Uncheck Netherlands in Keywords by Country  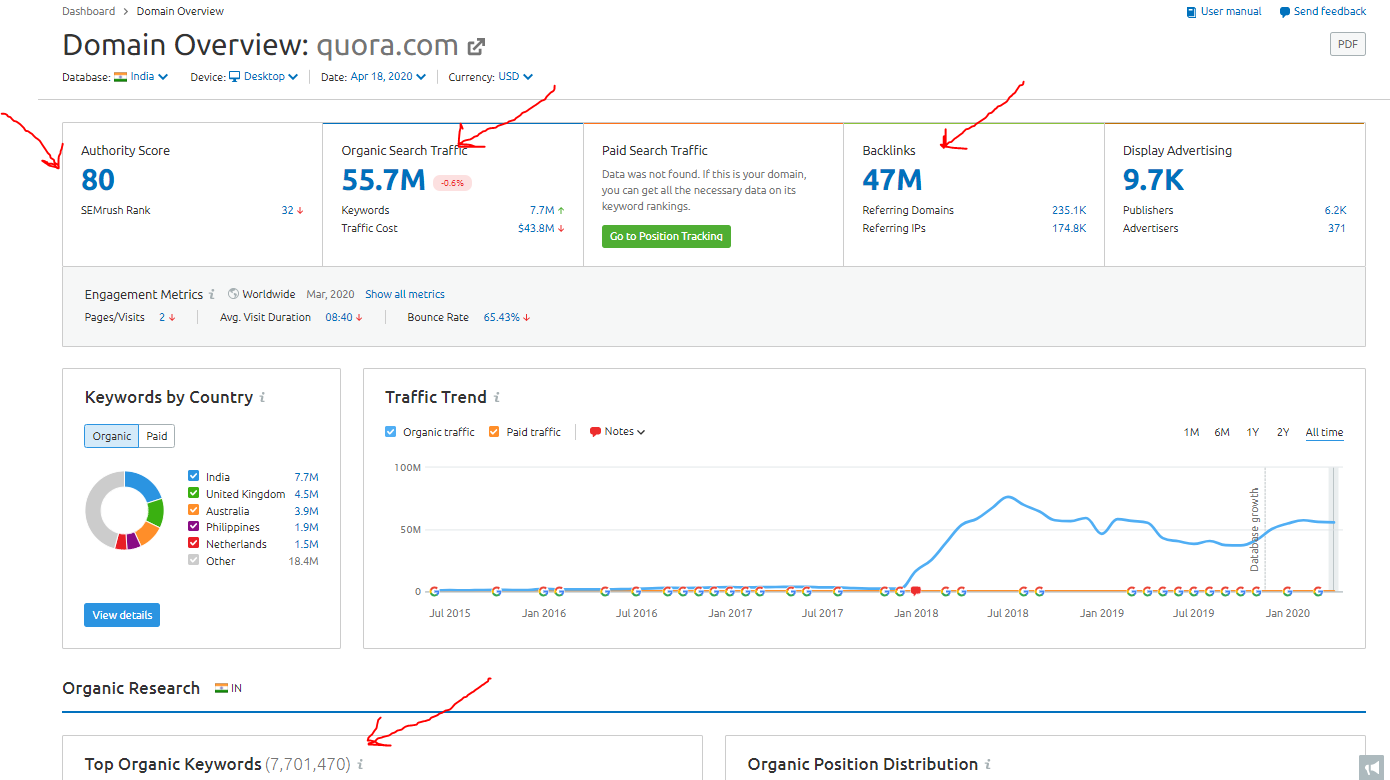194,544
